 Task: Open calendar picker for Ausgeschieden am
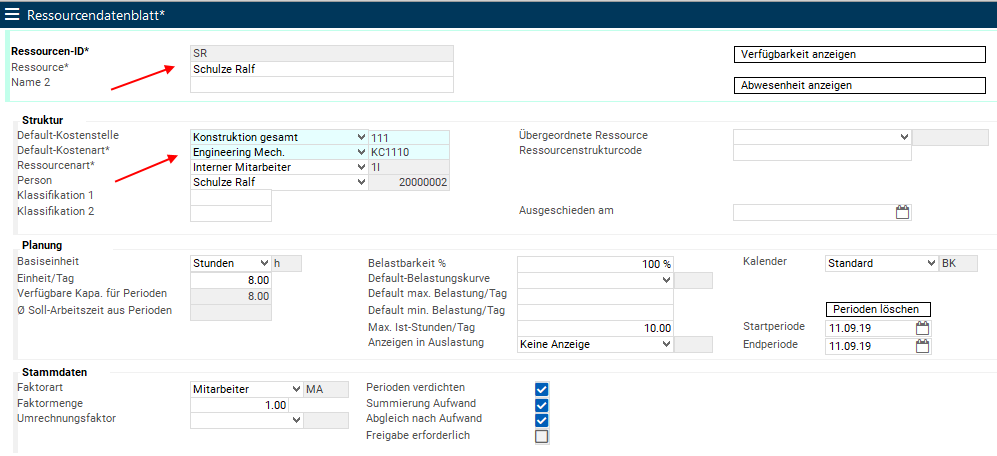pos(902,212)
